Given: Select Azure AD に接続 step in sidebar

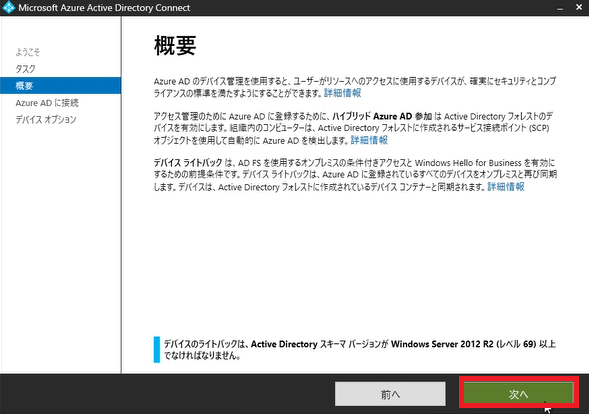Looking at the screenshot, I should click(x=47, y=103).
